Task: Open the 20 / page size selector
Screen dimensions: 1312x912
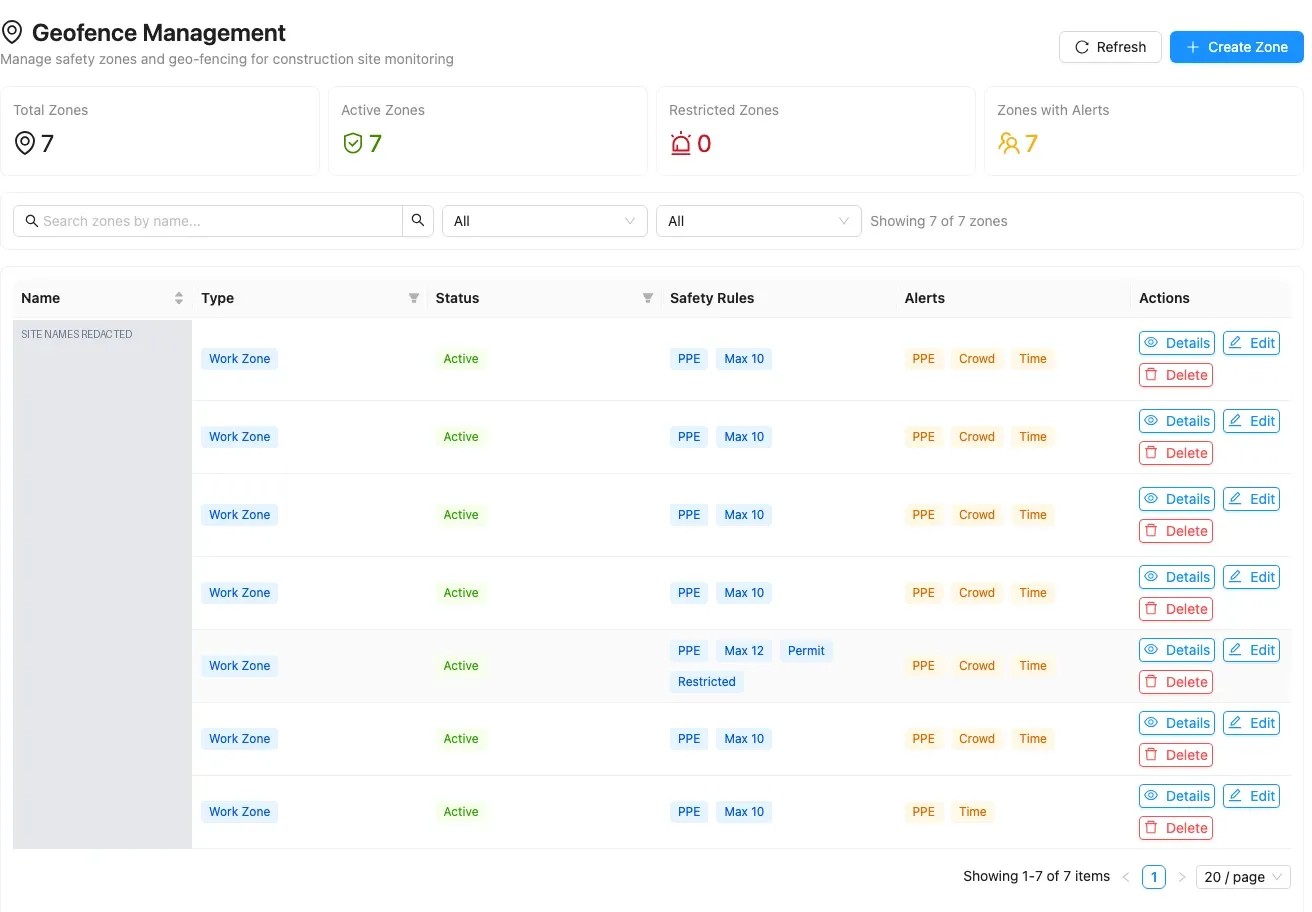Action: (1244, 877)
